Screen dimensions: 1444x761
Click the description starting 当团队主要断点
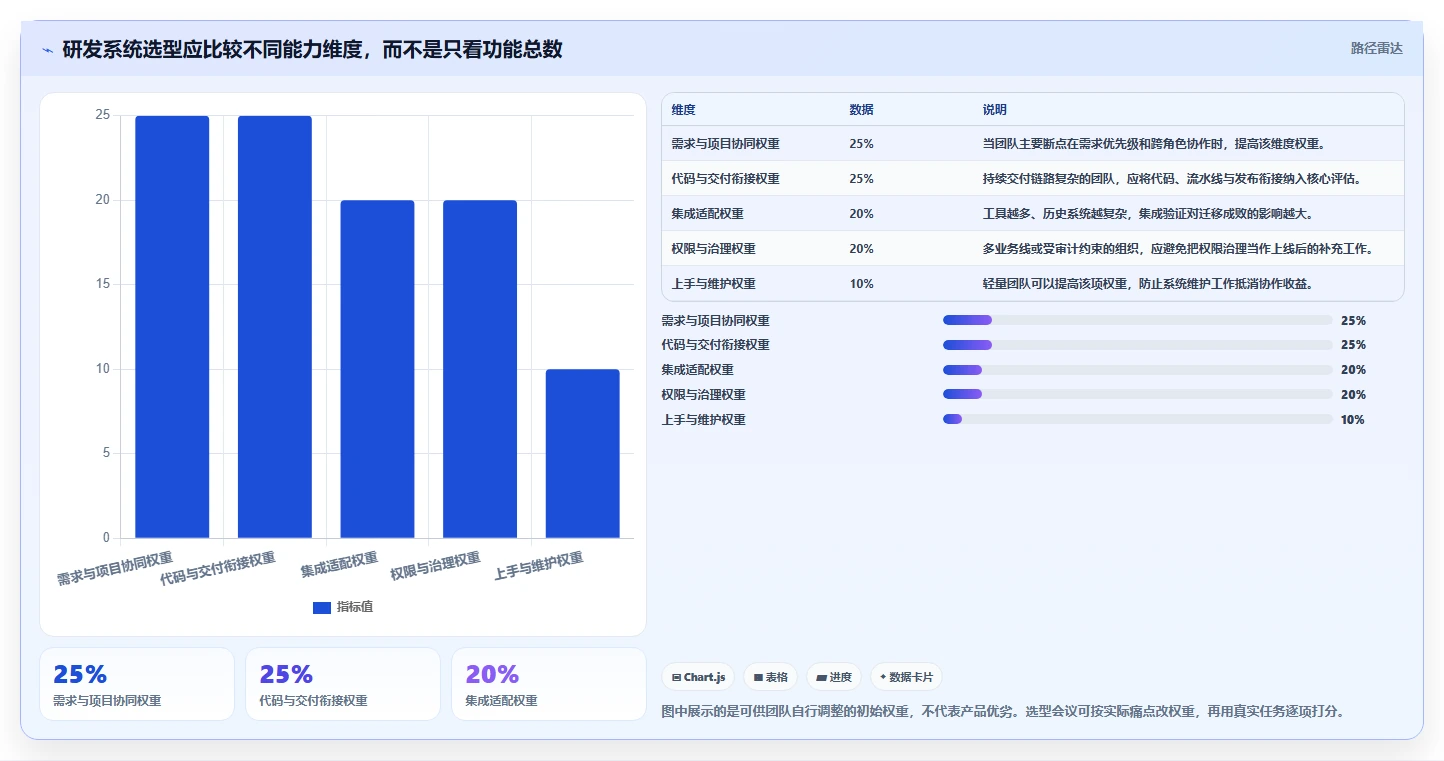click(x=1154, y=144)
